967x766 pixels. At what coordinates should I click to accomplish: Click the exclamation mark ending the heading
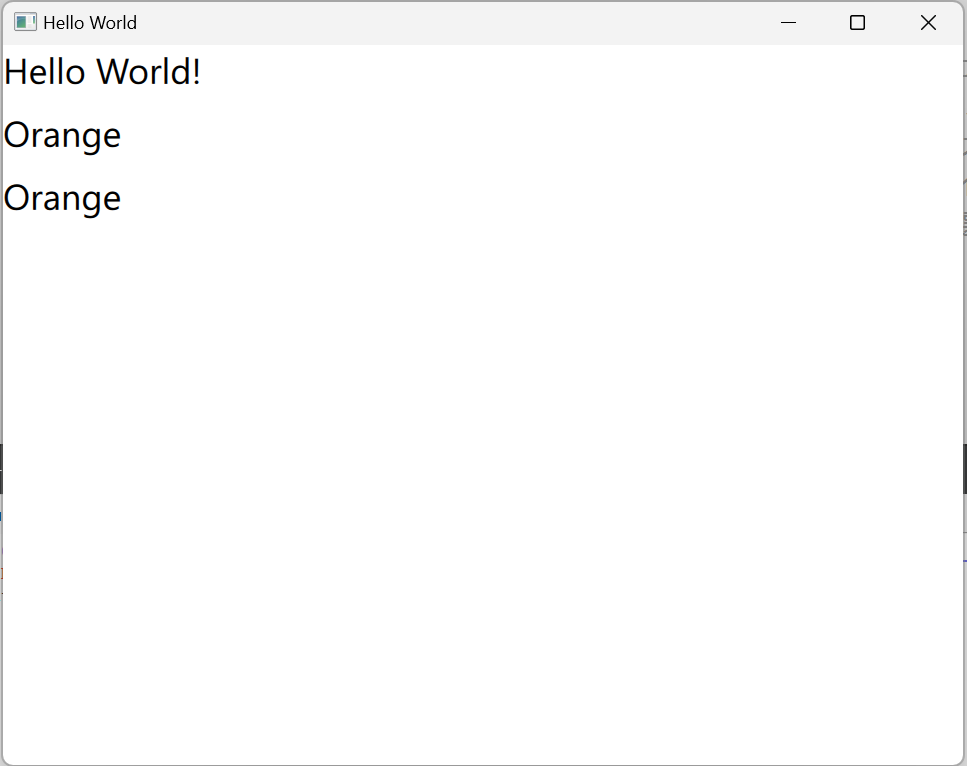196,72
